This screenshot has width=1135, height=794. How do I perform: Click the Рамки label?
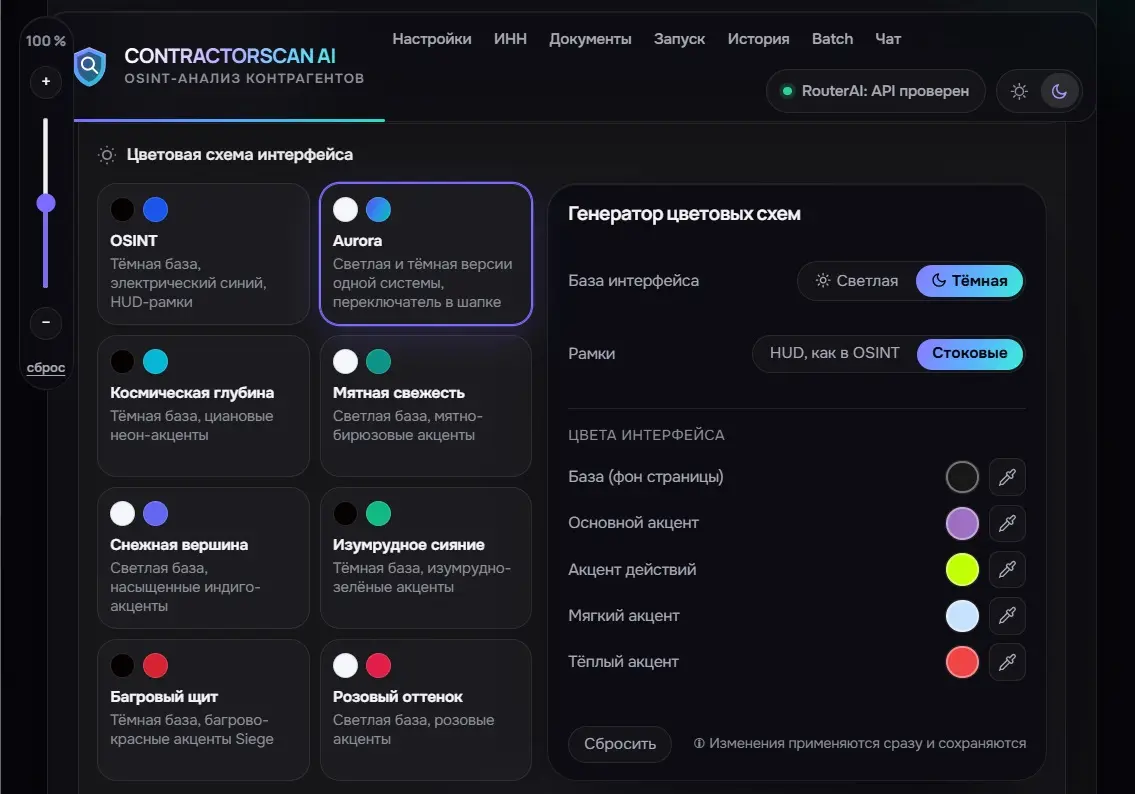[x=591, y=354]
